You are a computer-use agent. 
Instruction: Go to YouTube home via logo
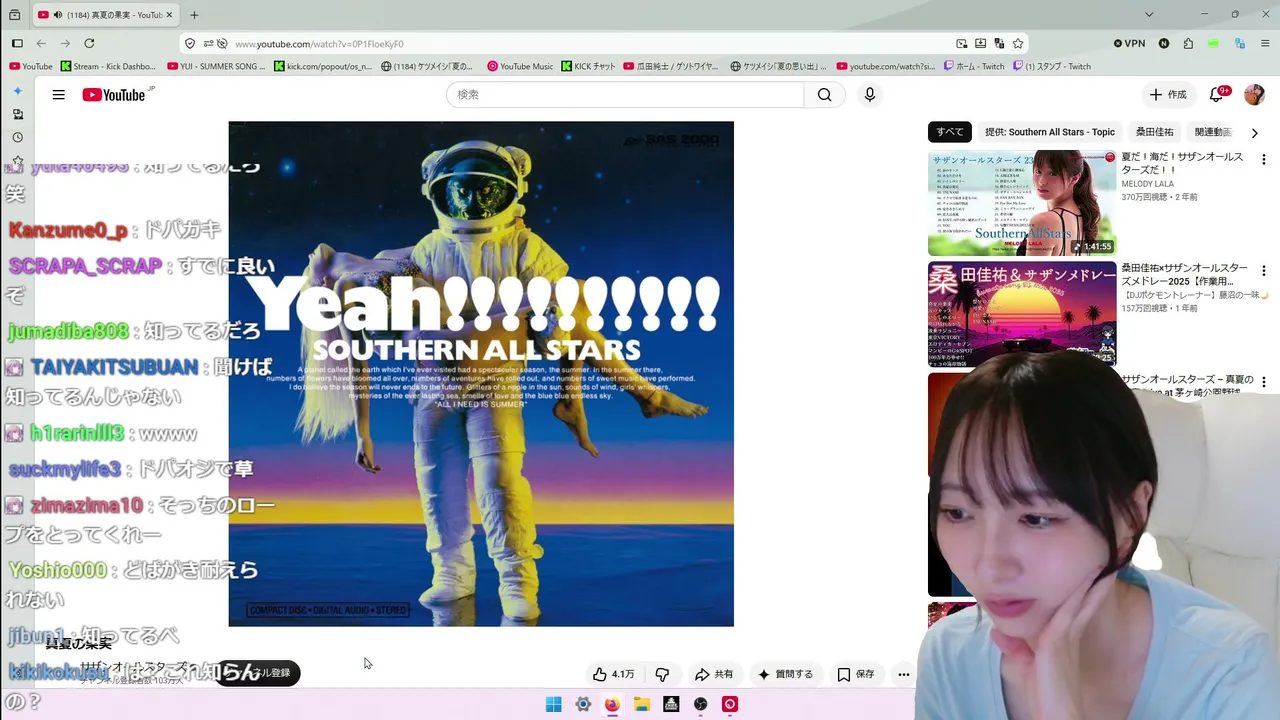pos(114,95)
